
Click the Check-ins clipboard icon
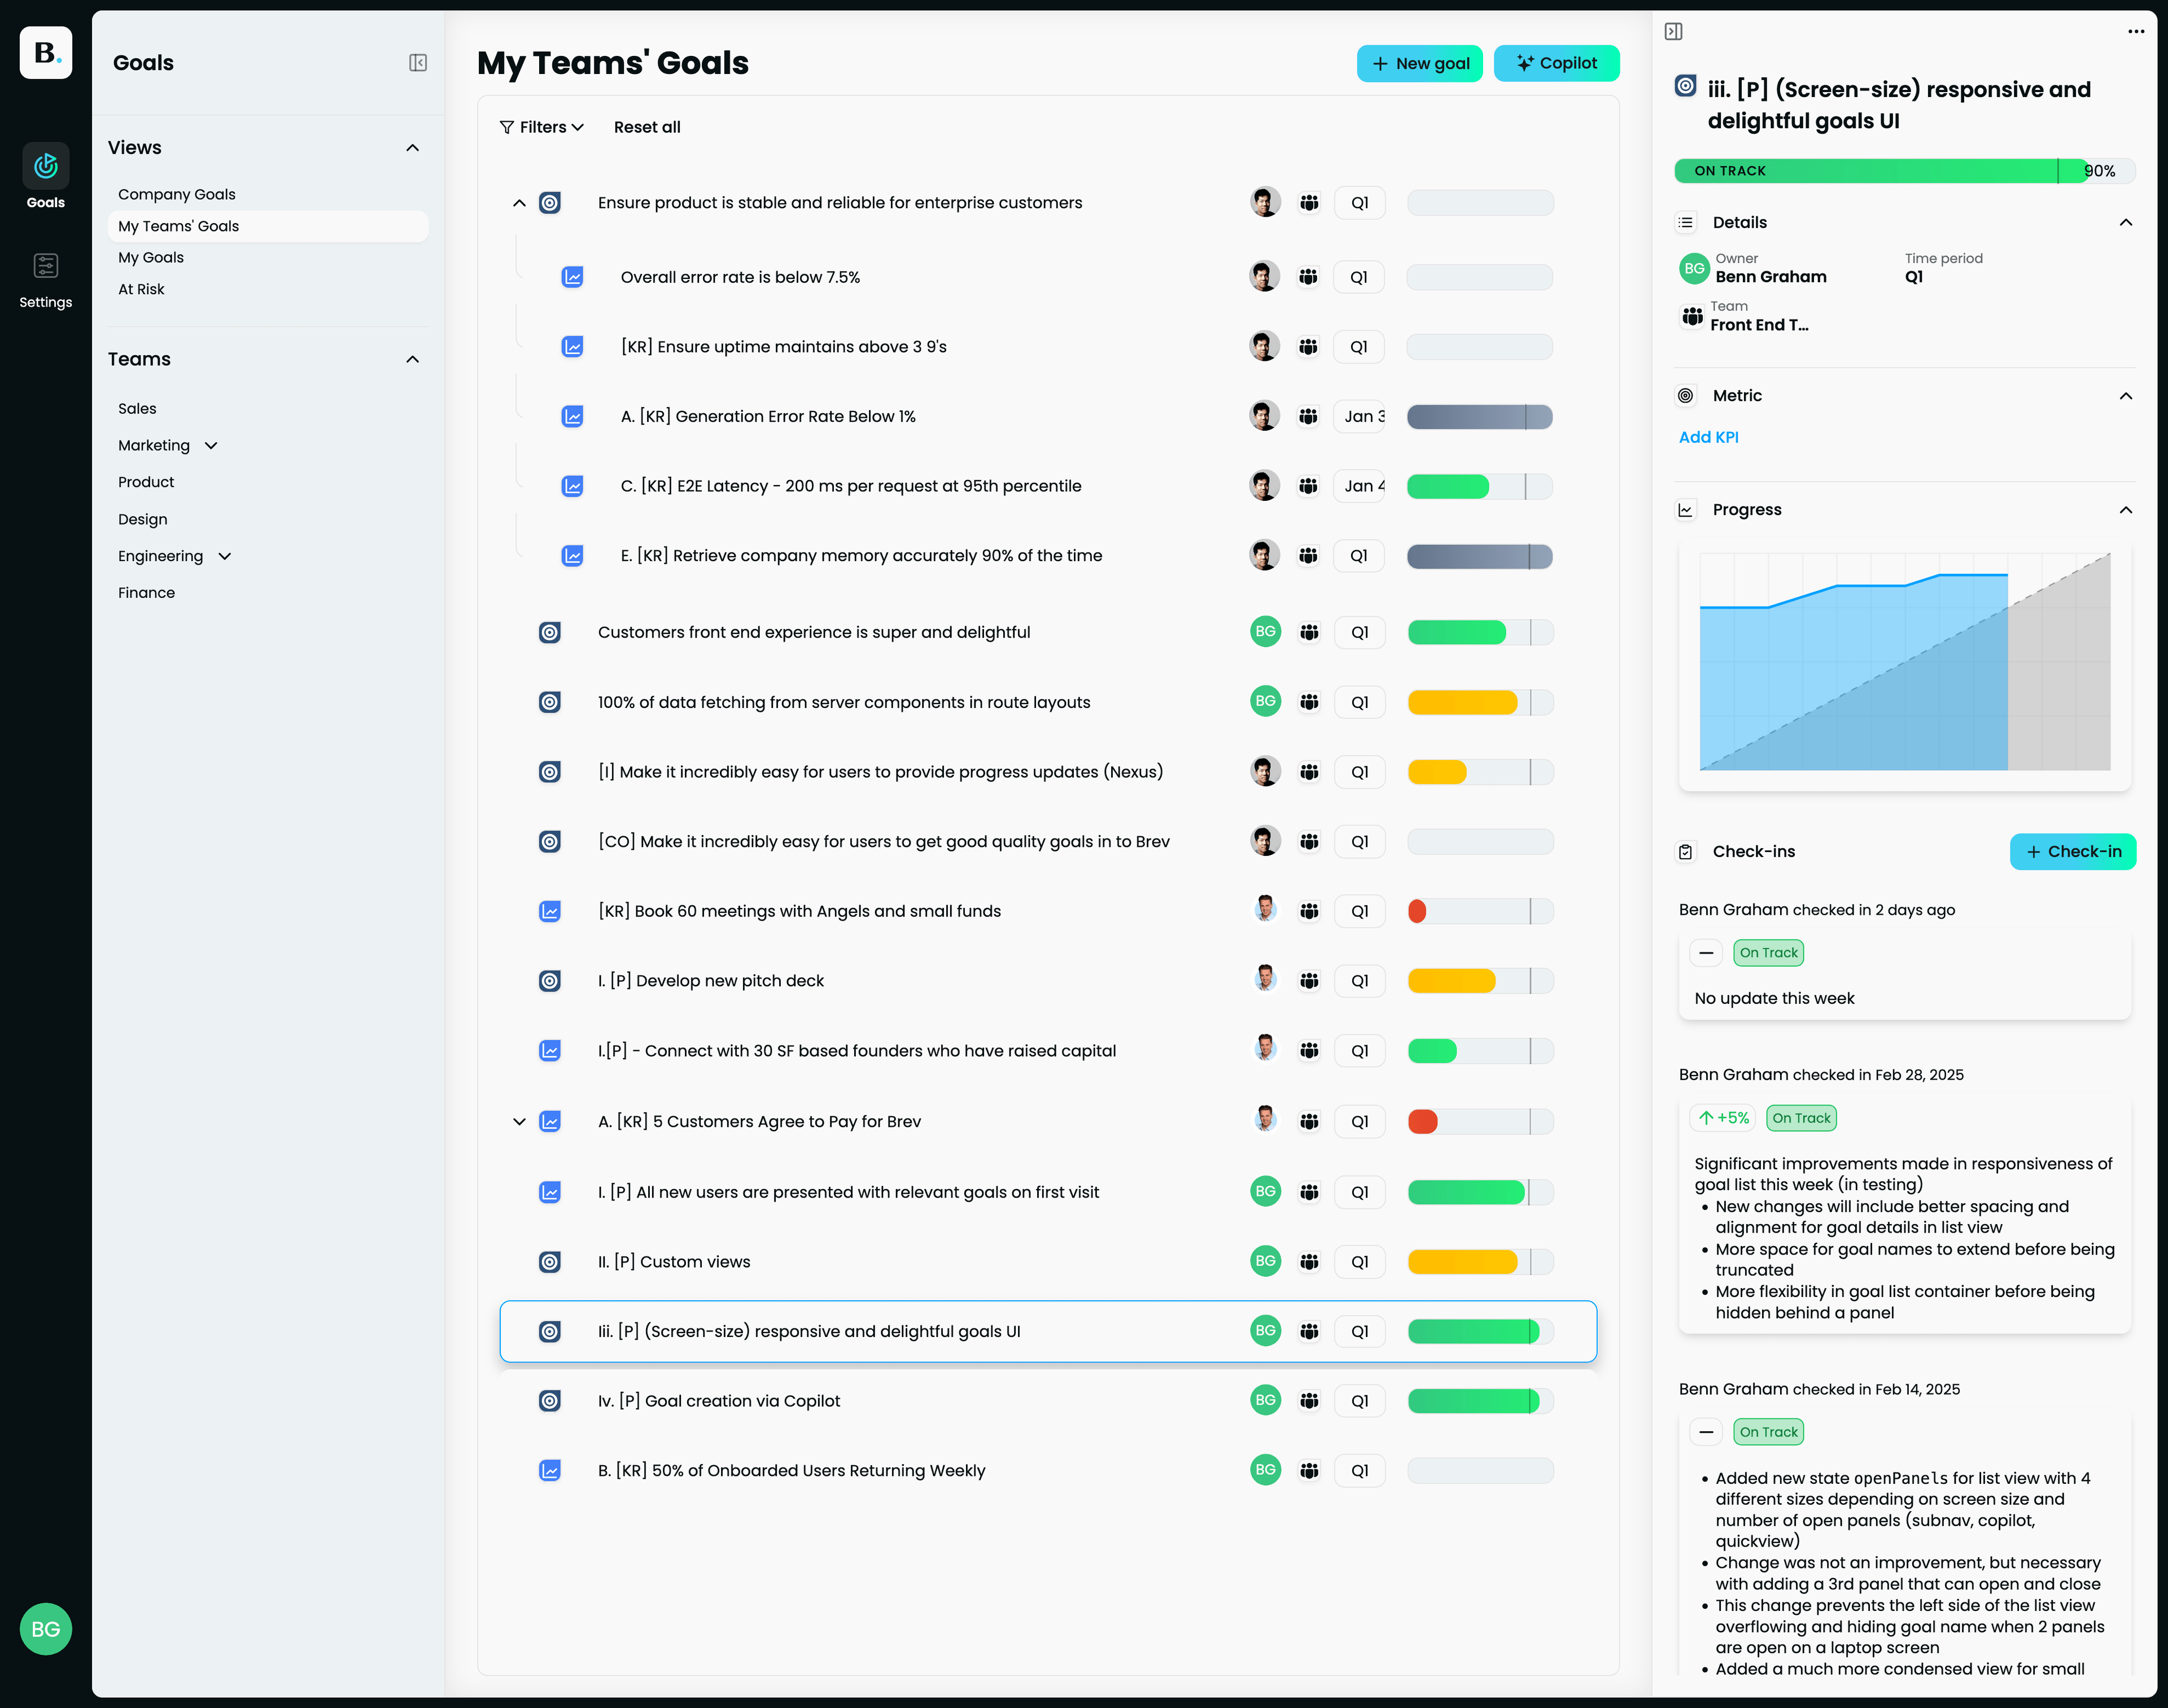click(1686, 852)
